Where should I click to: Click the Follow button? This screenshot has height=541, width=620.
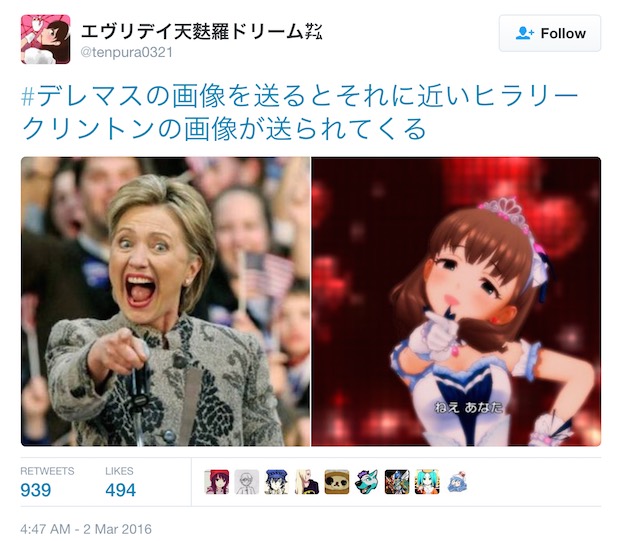550,33
